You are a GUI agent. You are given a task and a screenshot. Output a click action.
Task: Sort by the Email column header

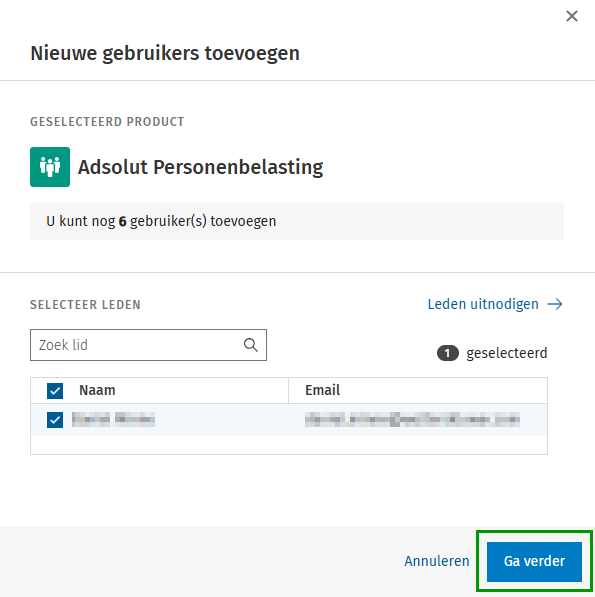tap(322, 390)
